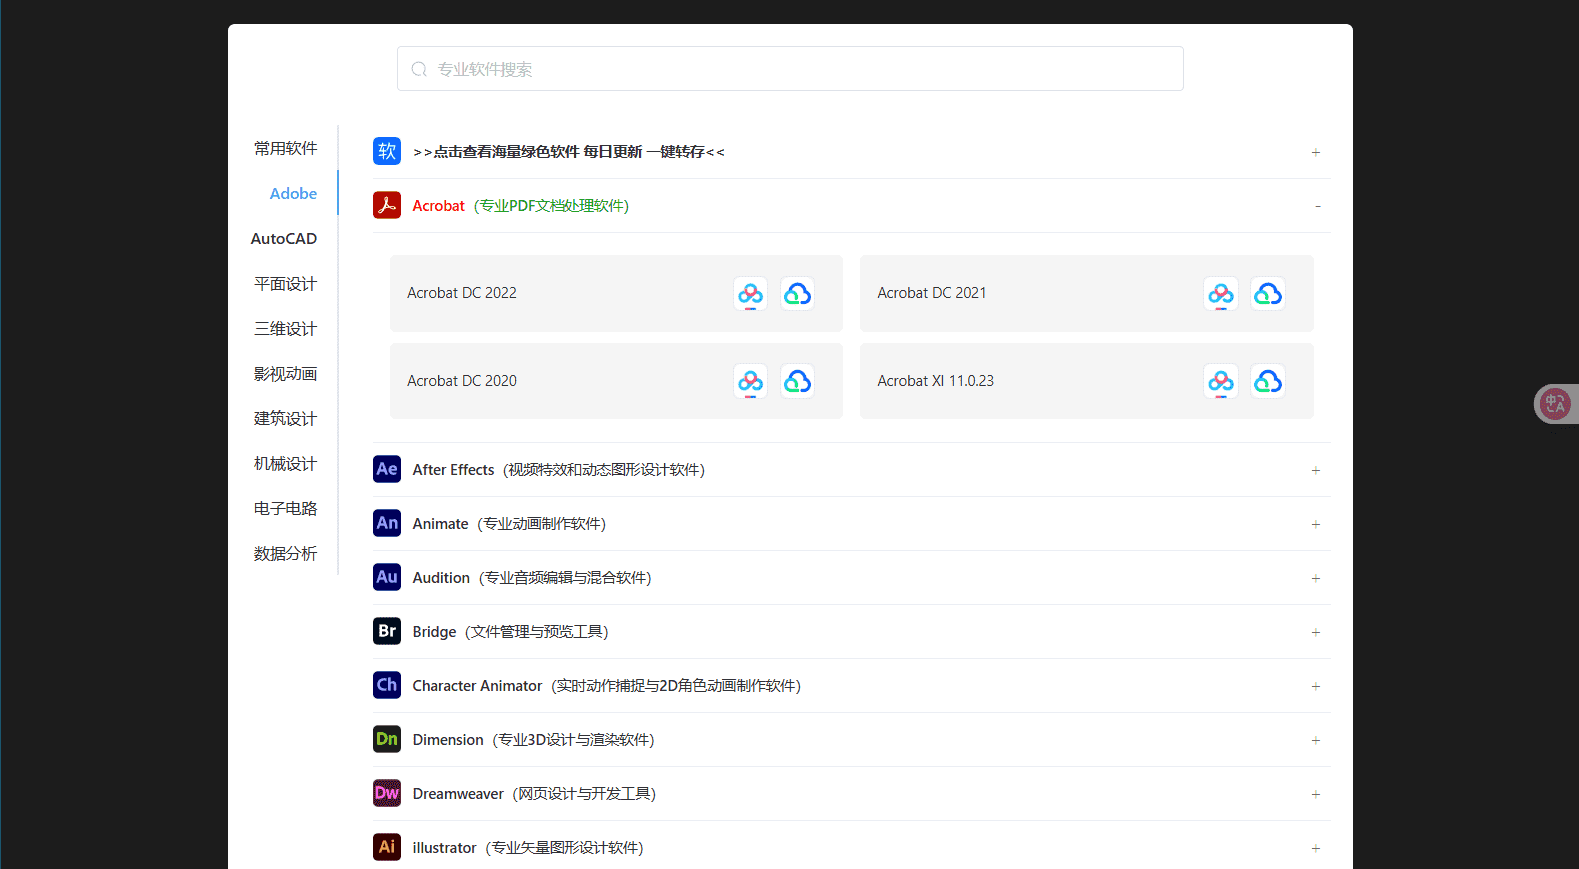Viewport: 1579px width, 869px height.
Task: Open 影视动画 sidebar category
Action: [x=285, y=373]
